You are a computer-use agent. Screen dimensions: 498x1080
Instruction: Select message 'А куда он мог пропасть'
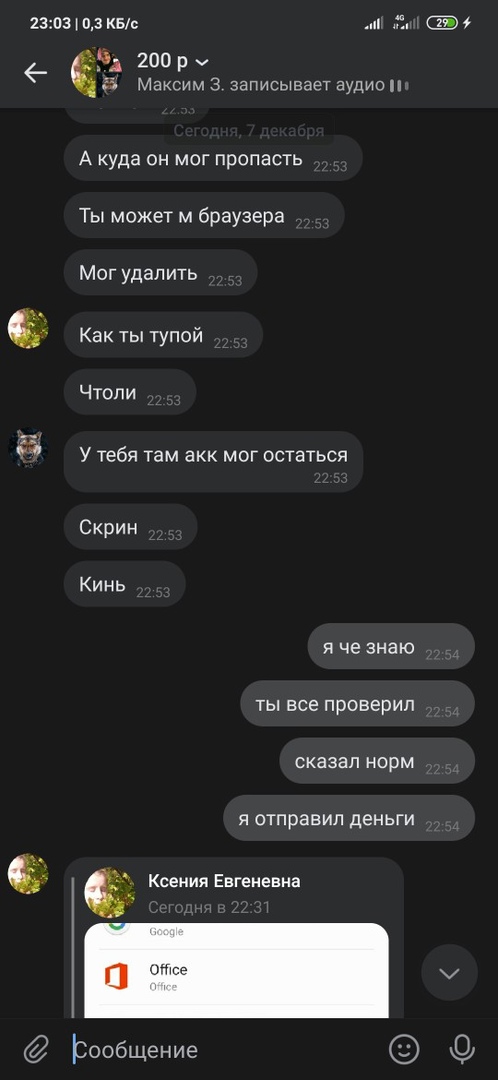pos(213,158)
